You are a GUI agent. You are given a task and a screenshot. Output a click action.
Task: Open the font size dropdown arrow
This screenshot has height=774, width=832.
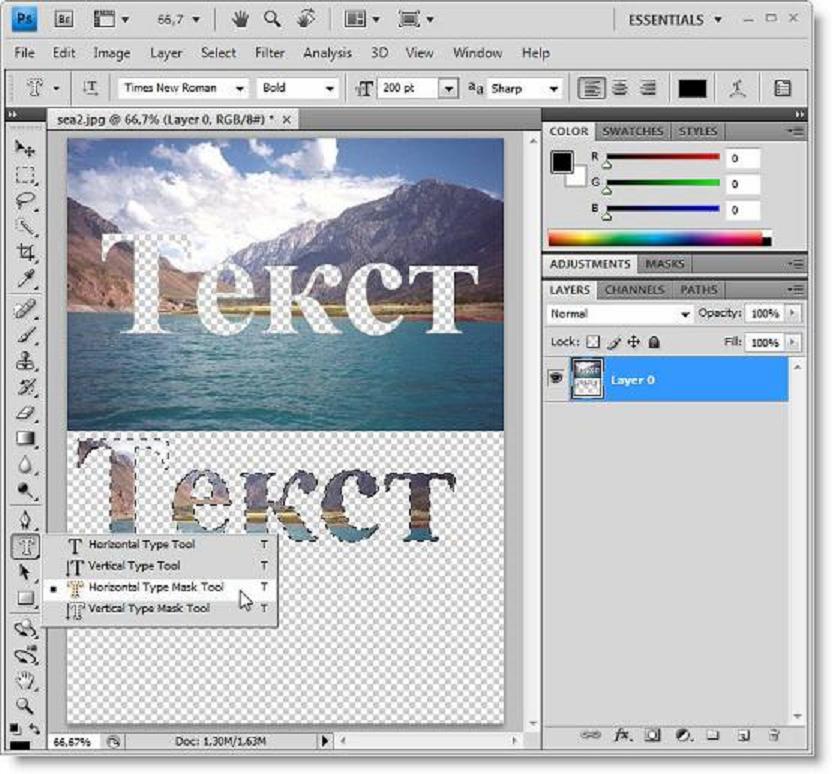pos(448,89)
